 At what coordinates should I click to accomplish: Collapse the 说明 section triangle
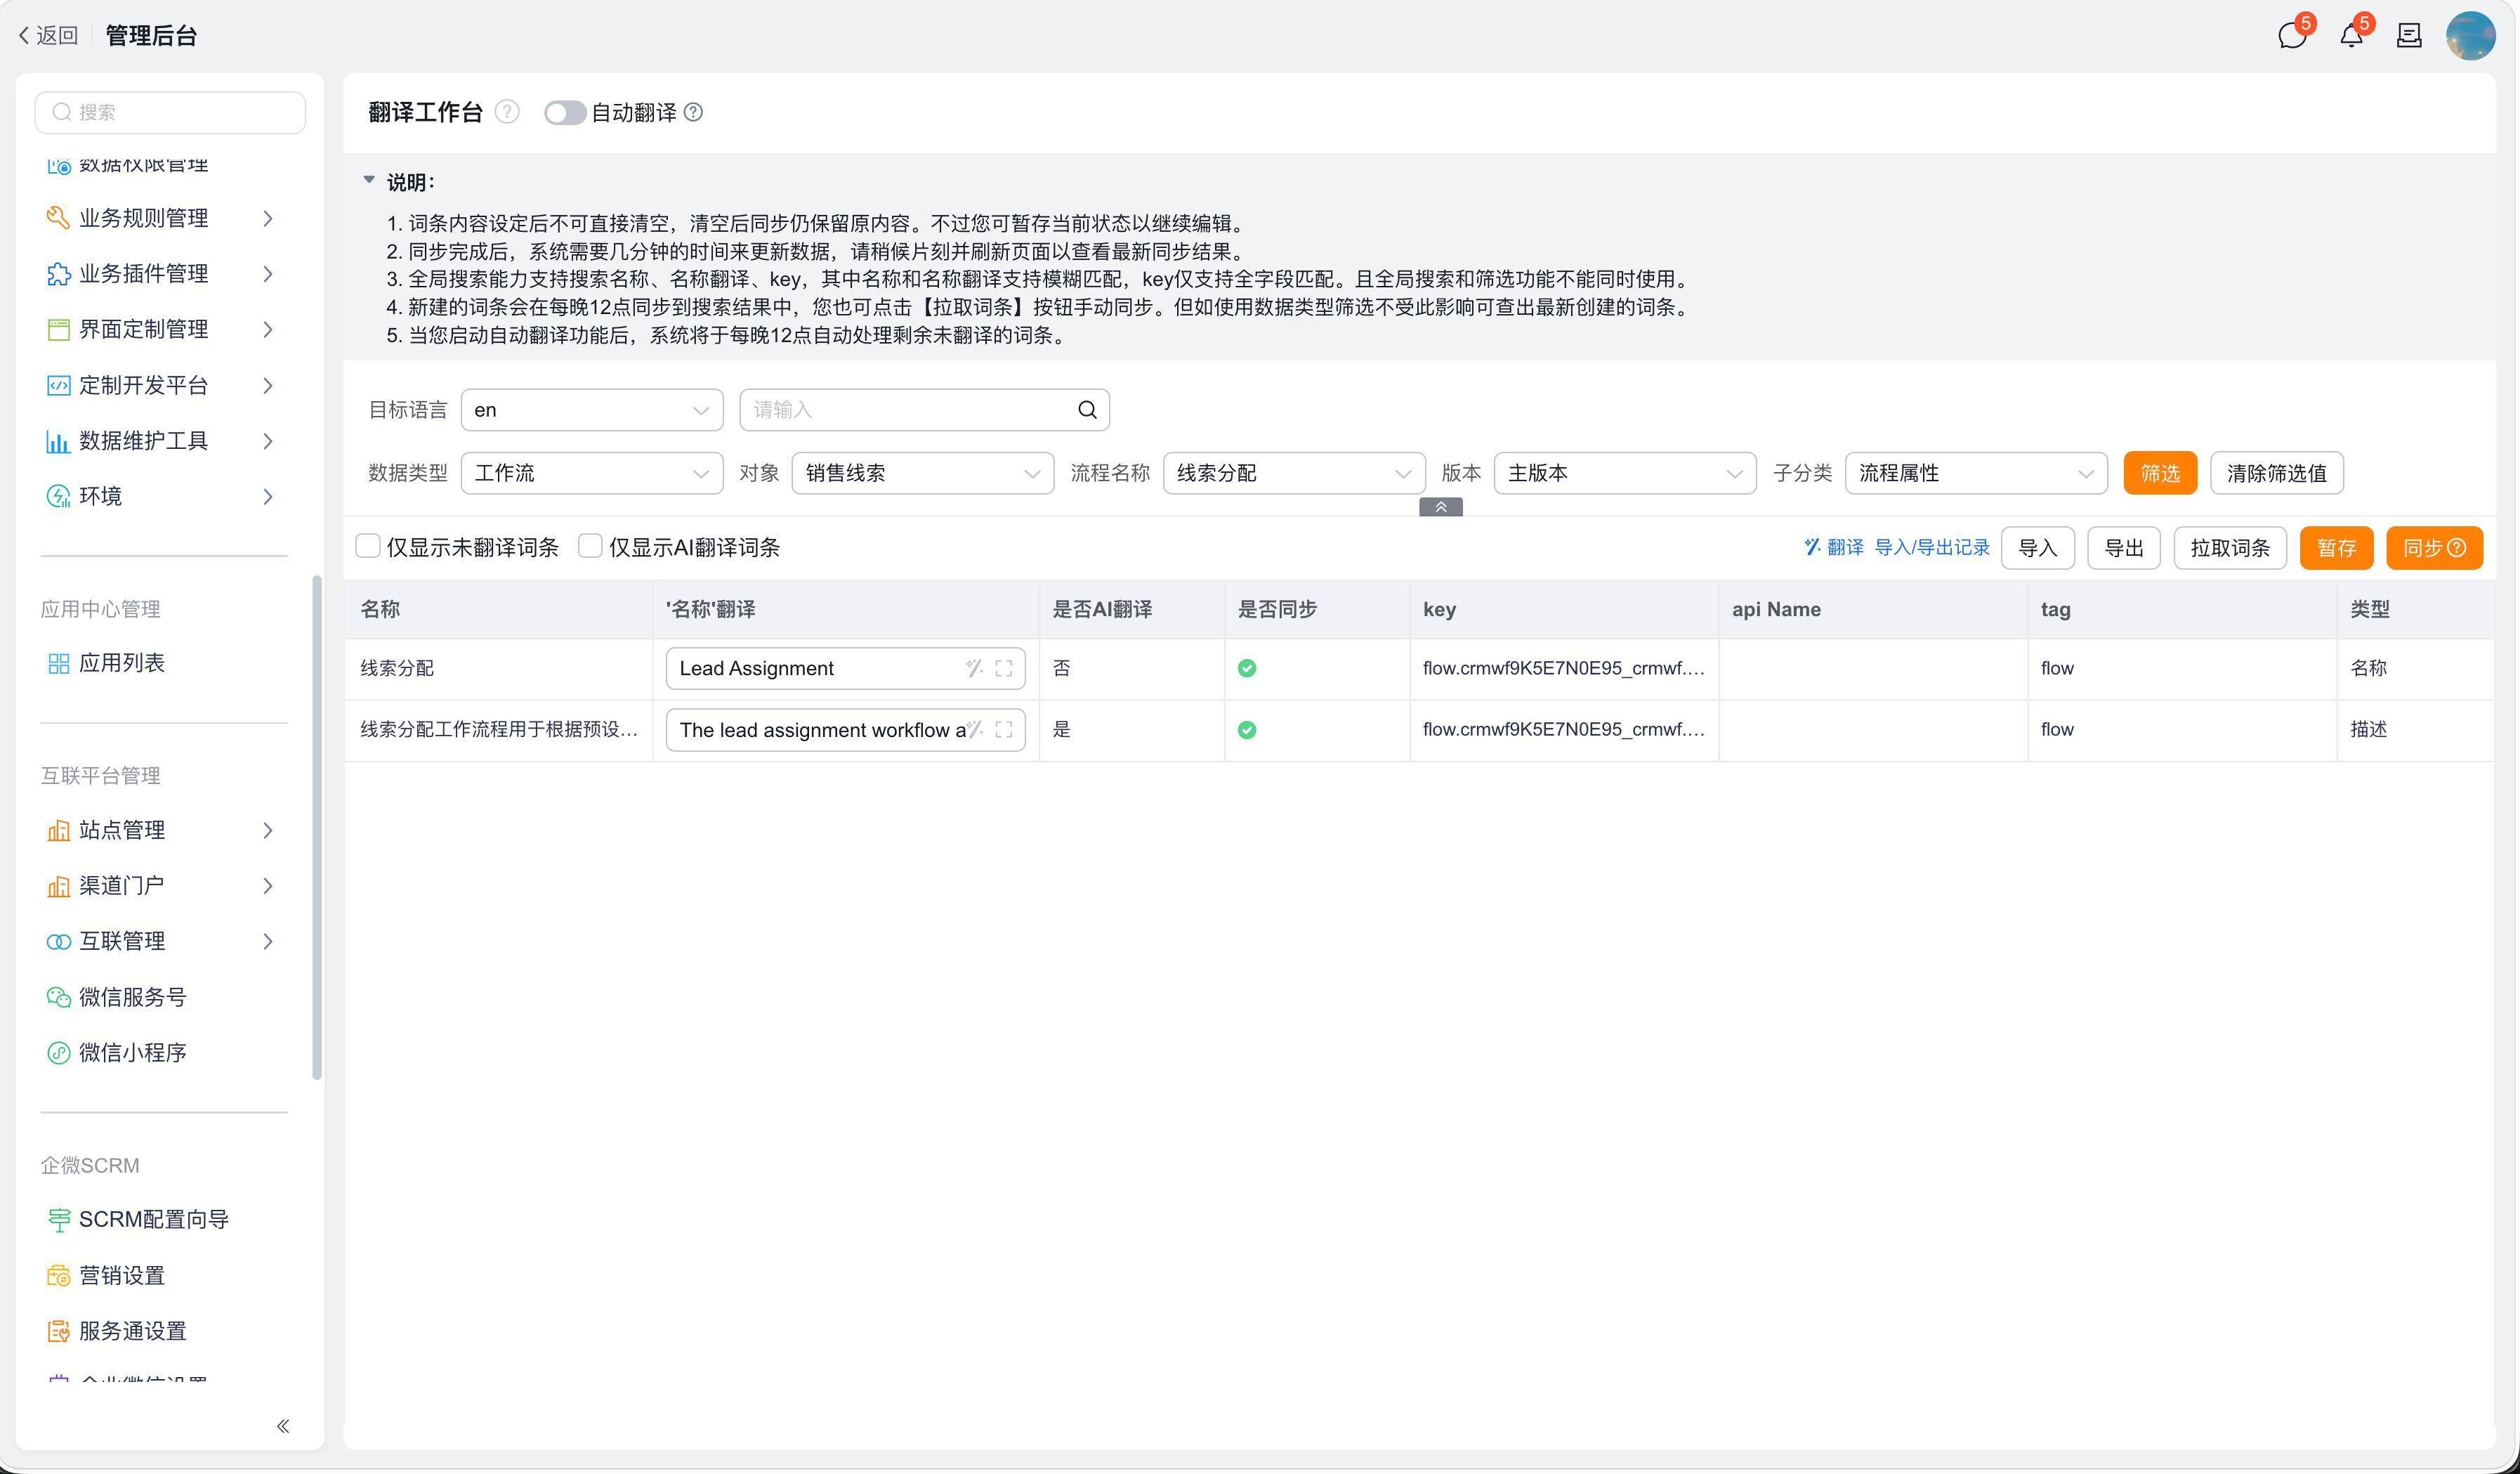369,181
